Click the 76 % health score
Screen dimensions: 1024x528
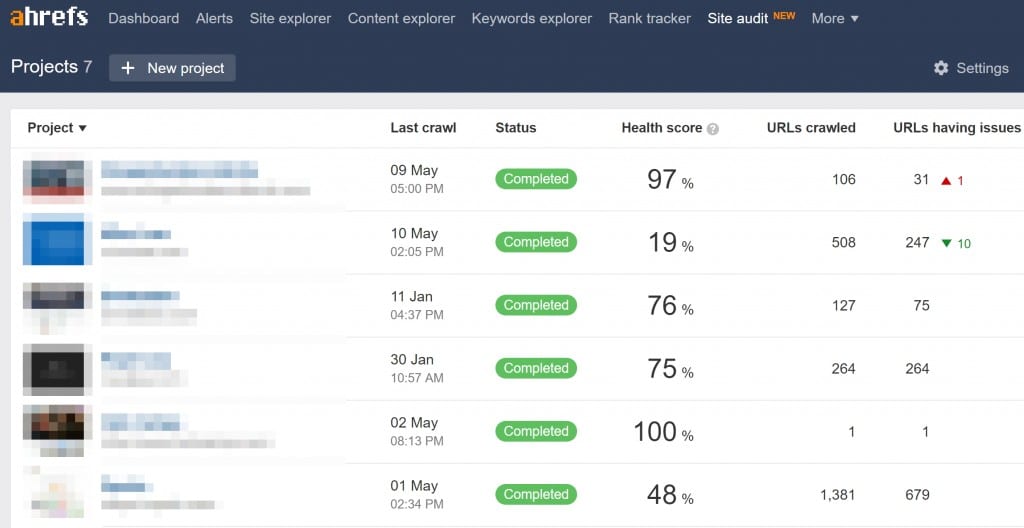670,306
